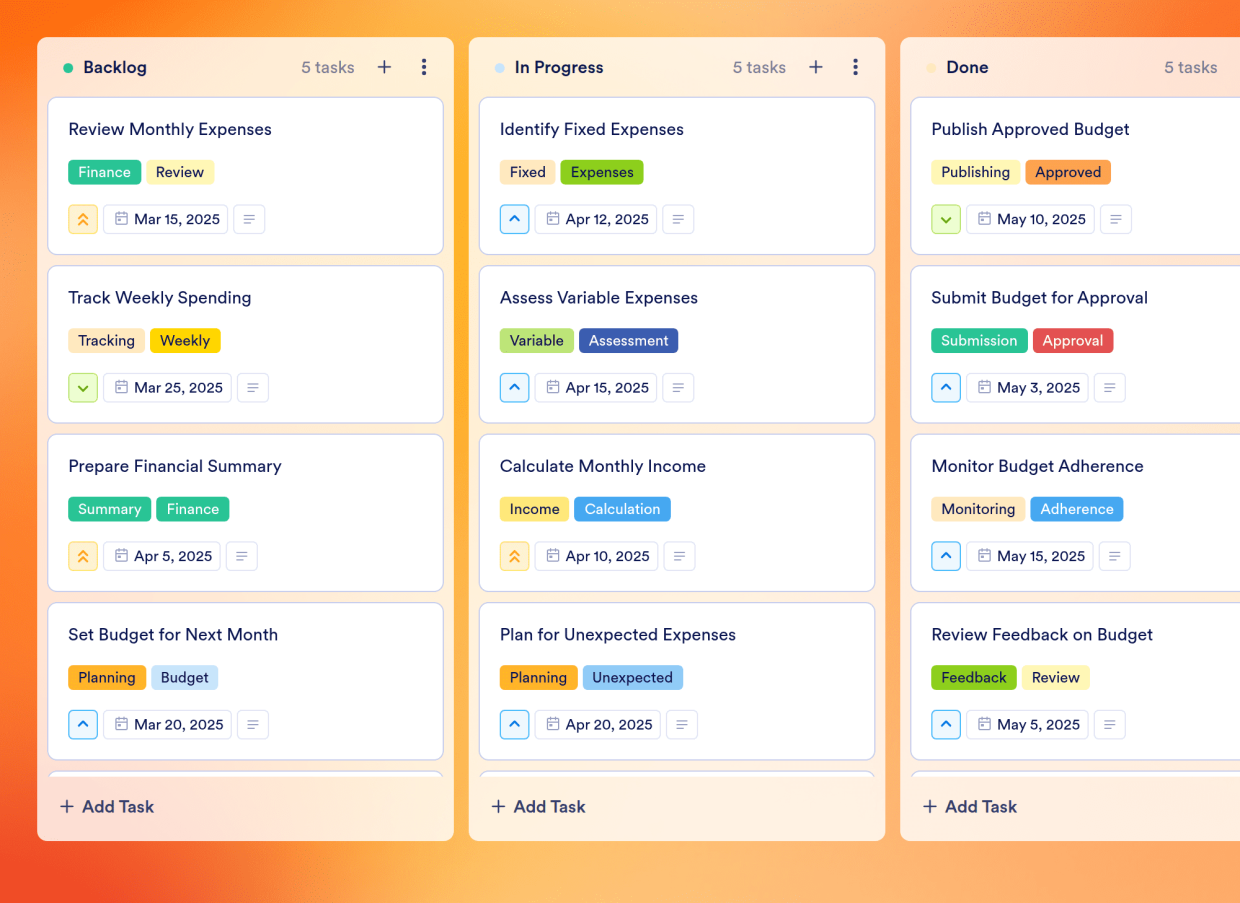Click description icon on Review Feedback on Budget
The height and width of the screenshot is (903, 1240).
click(1110, 725)
